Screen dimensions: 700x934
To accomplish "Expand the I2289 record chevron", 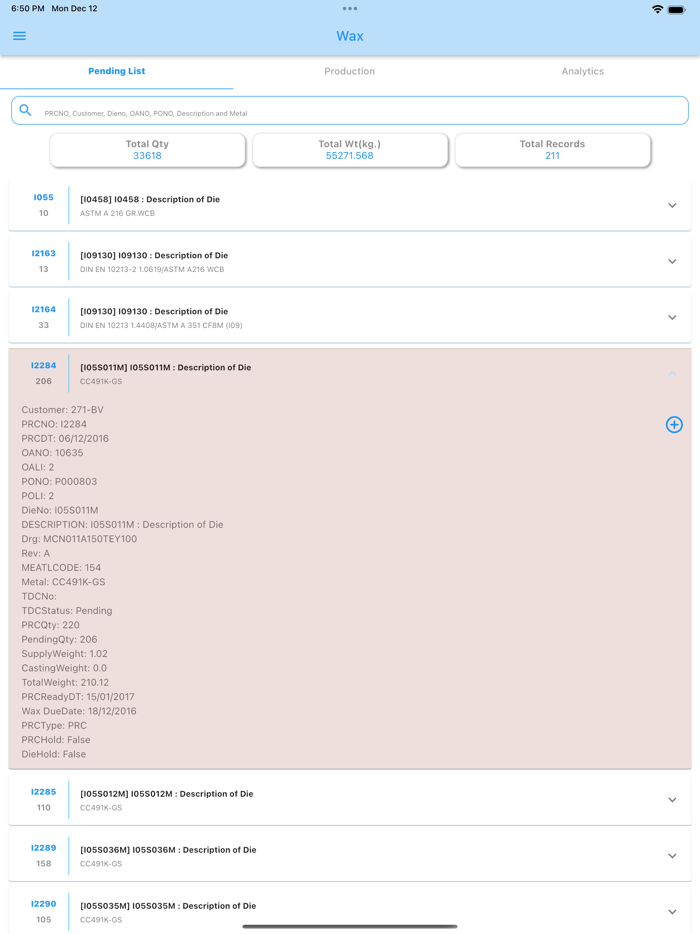I will (672, 856).
